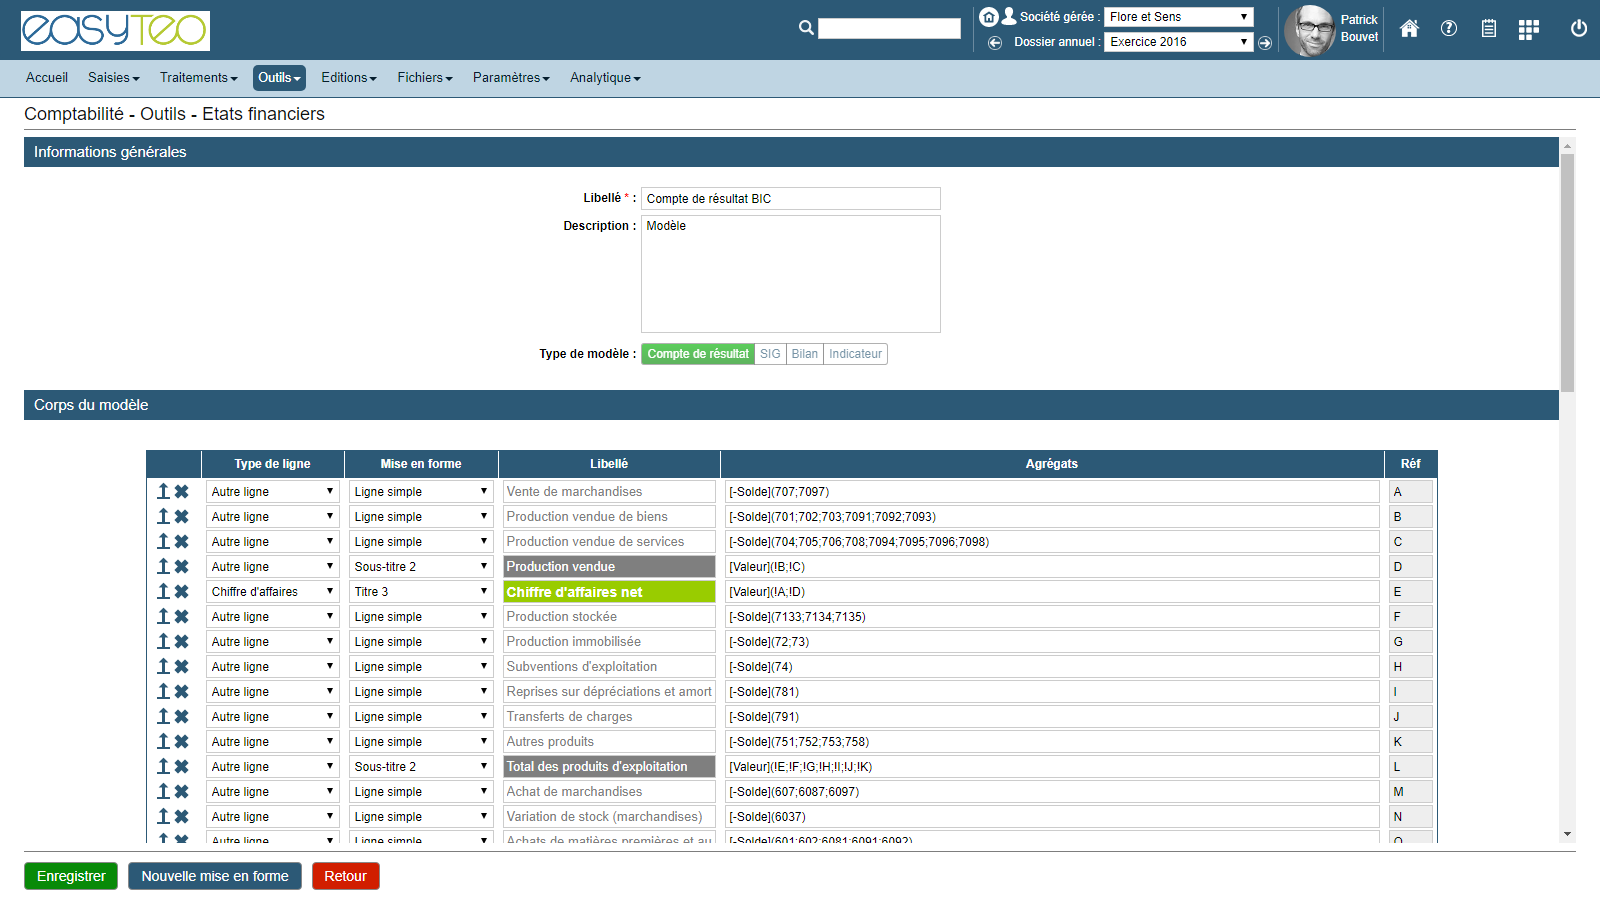Delete the 'Vente de marchandises' row
Screen dimensions: 1600x900
pyautogui.click(x=182, y=492)
